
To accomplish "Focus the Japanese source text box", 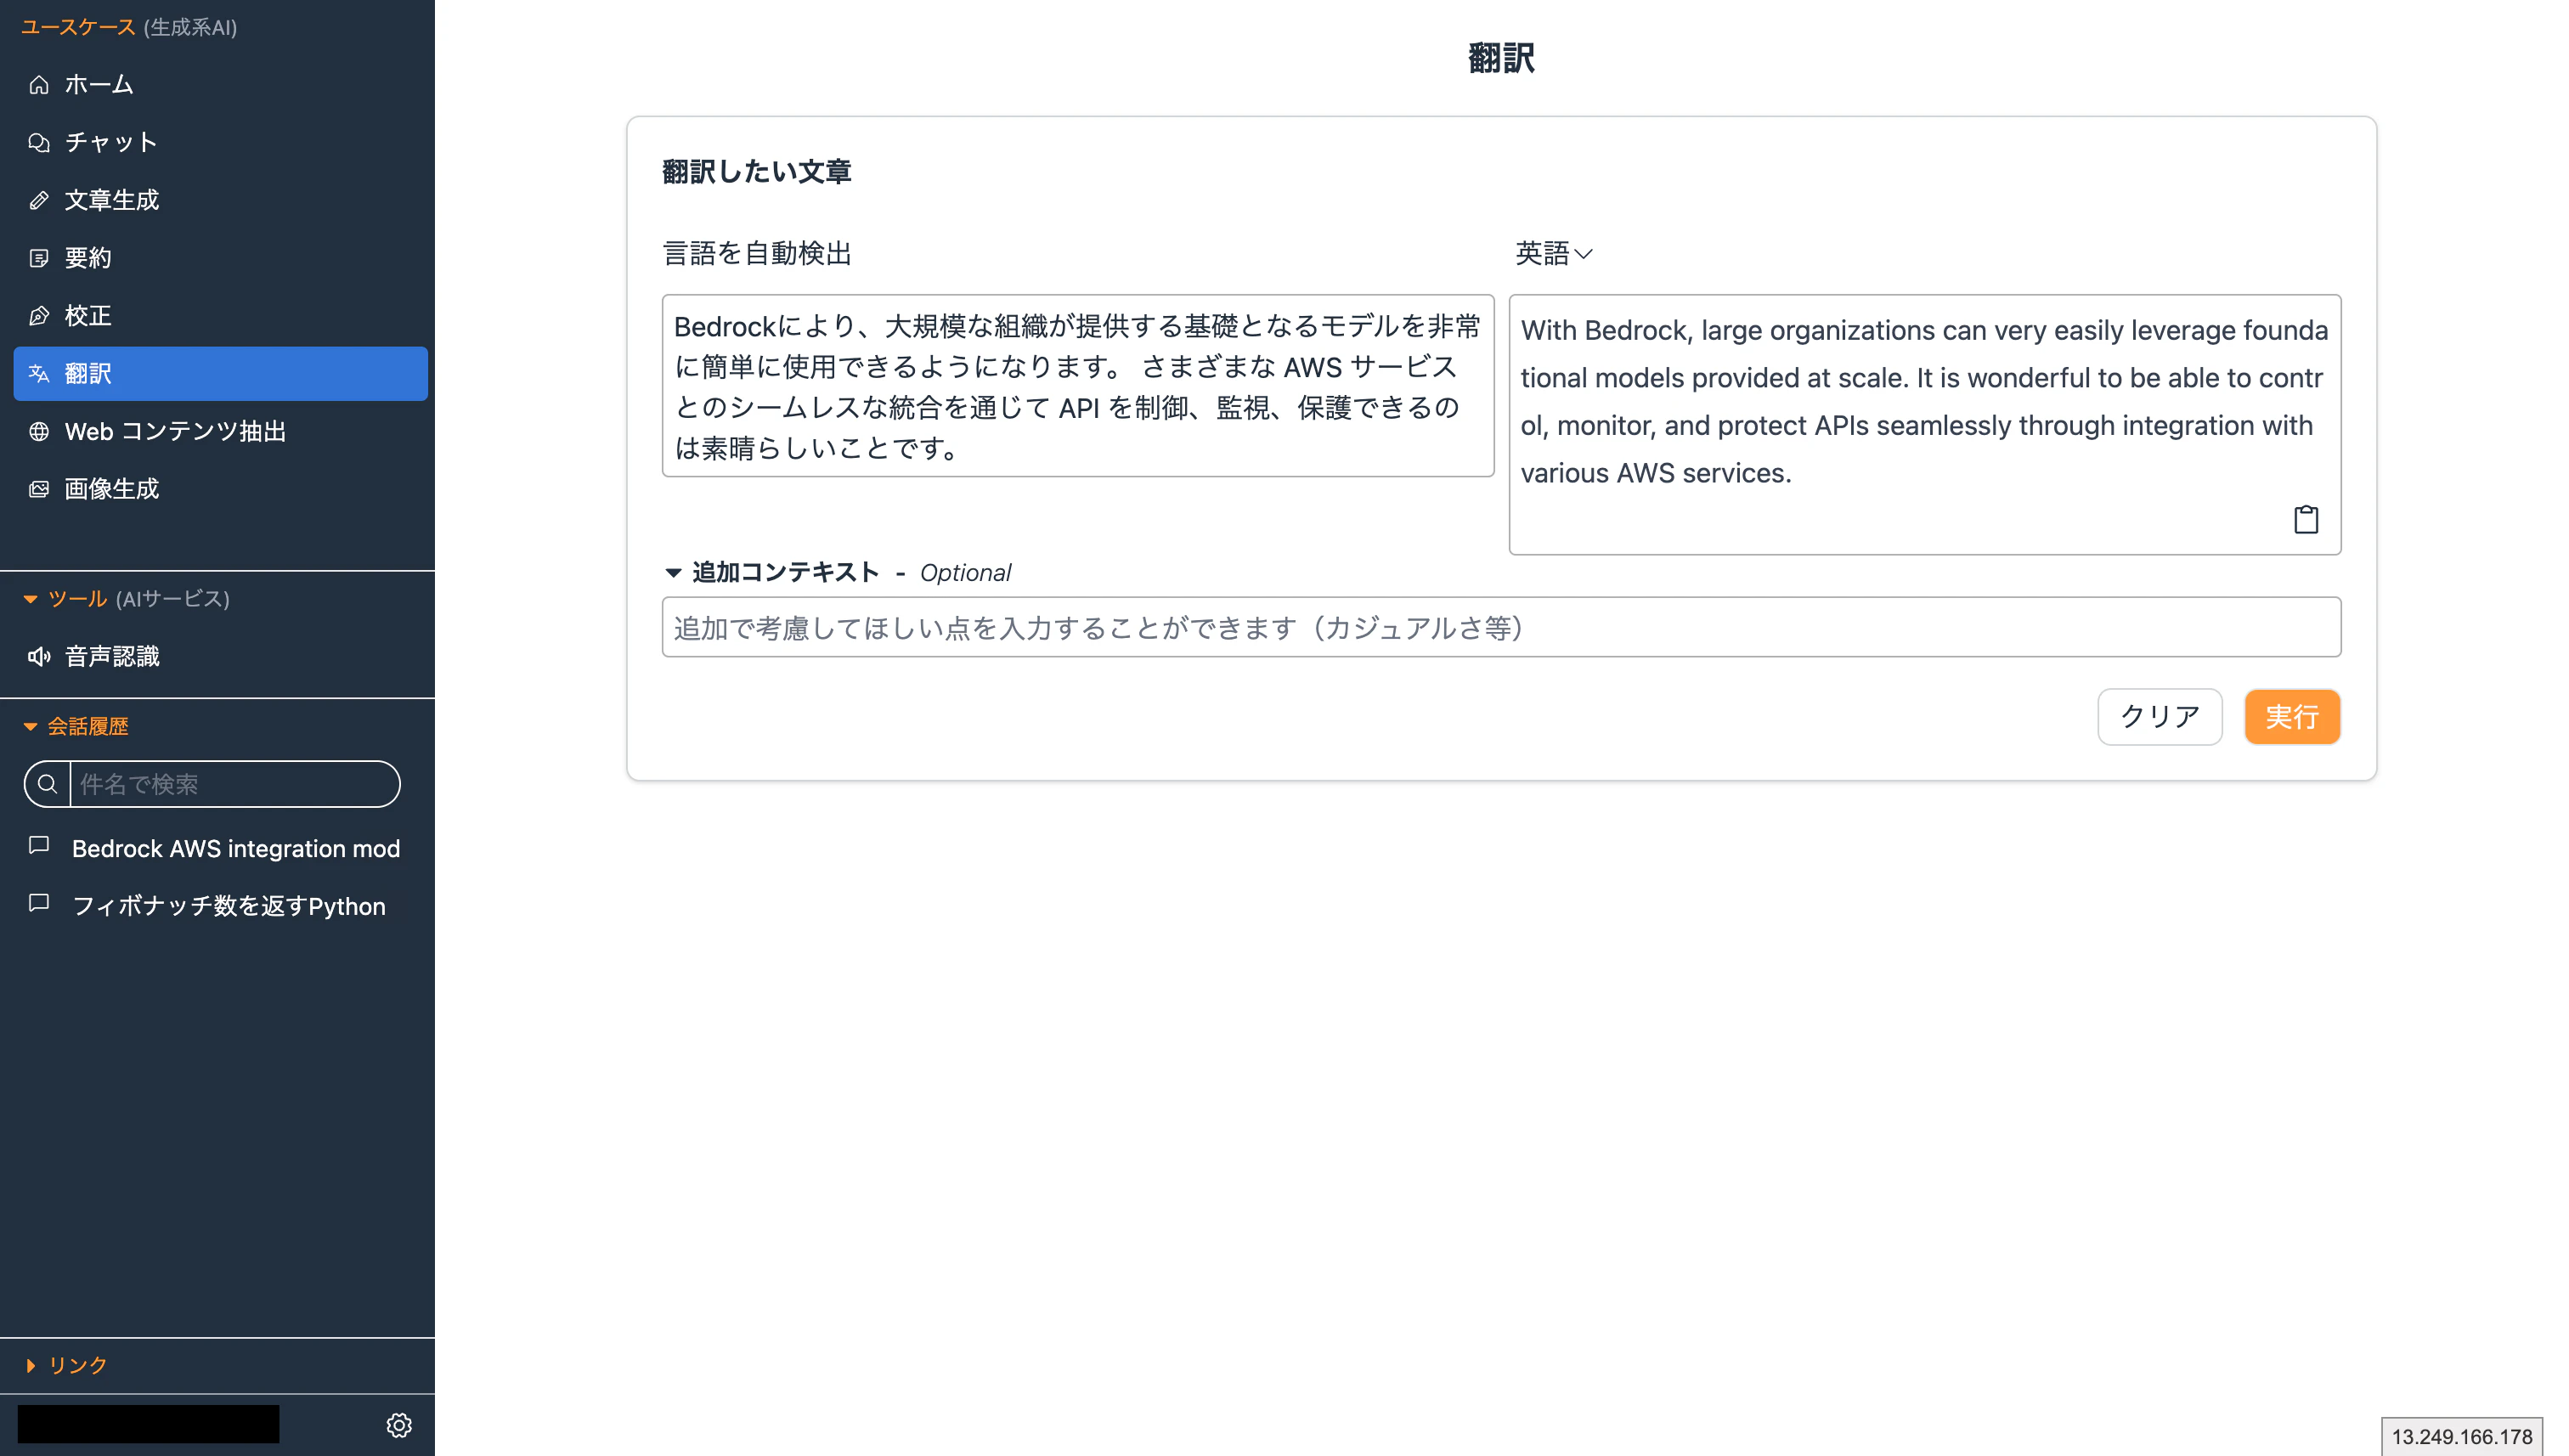I will 1077,386.
